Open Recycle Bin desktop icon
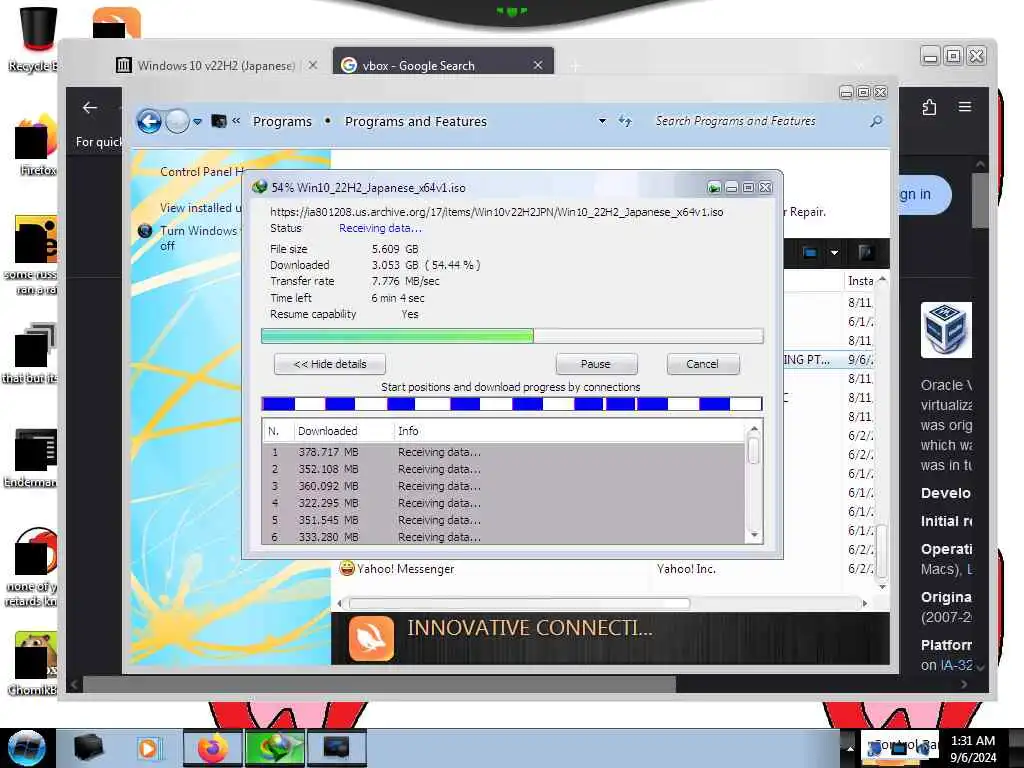1024x768 pixels. point(36,39)
